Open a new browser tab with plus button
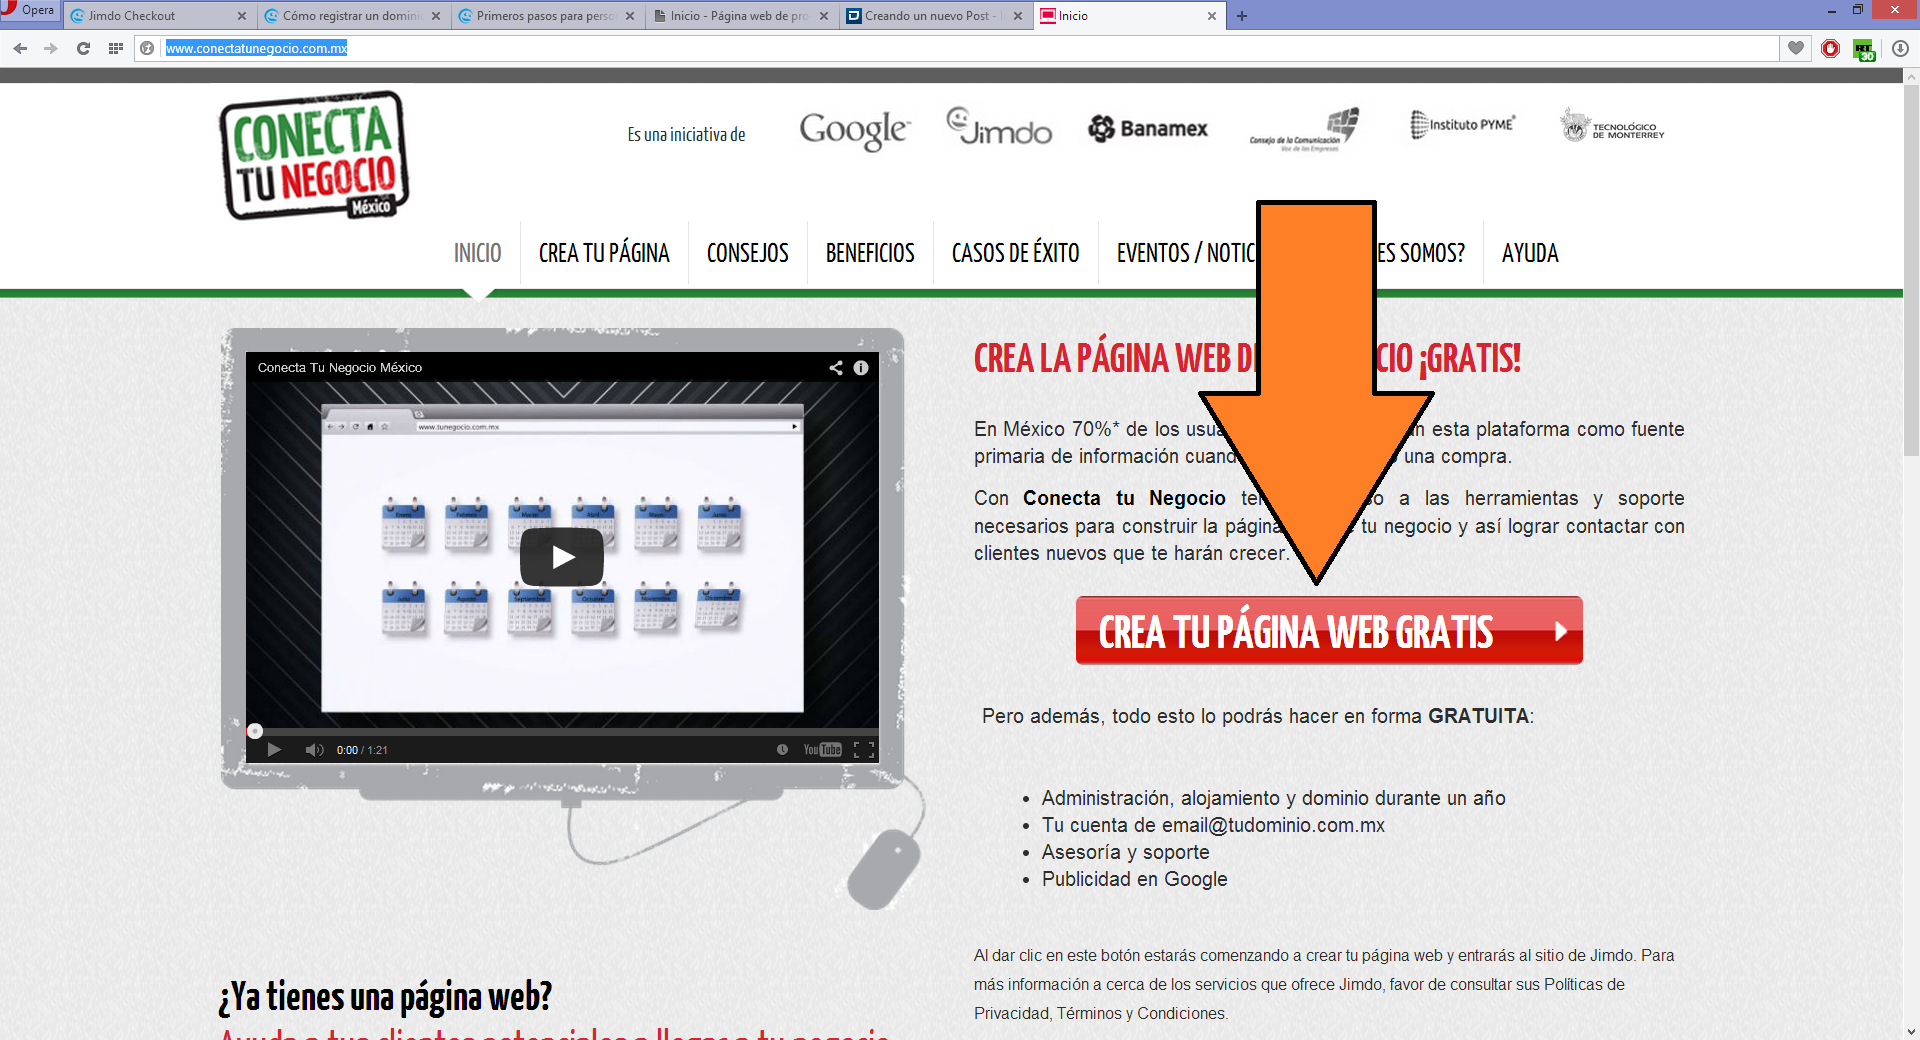1920x1040 pixels. (x=1242, y=16)
